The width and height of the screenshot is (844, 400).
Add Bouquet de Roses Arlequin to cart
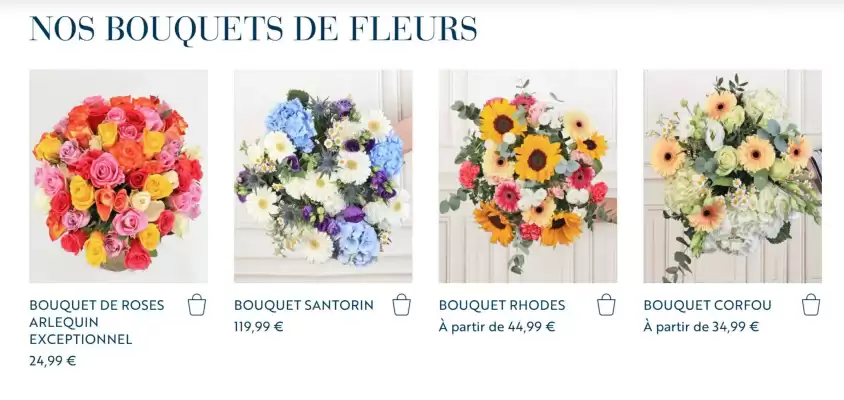coord(197,305)
